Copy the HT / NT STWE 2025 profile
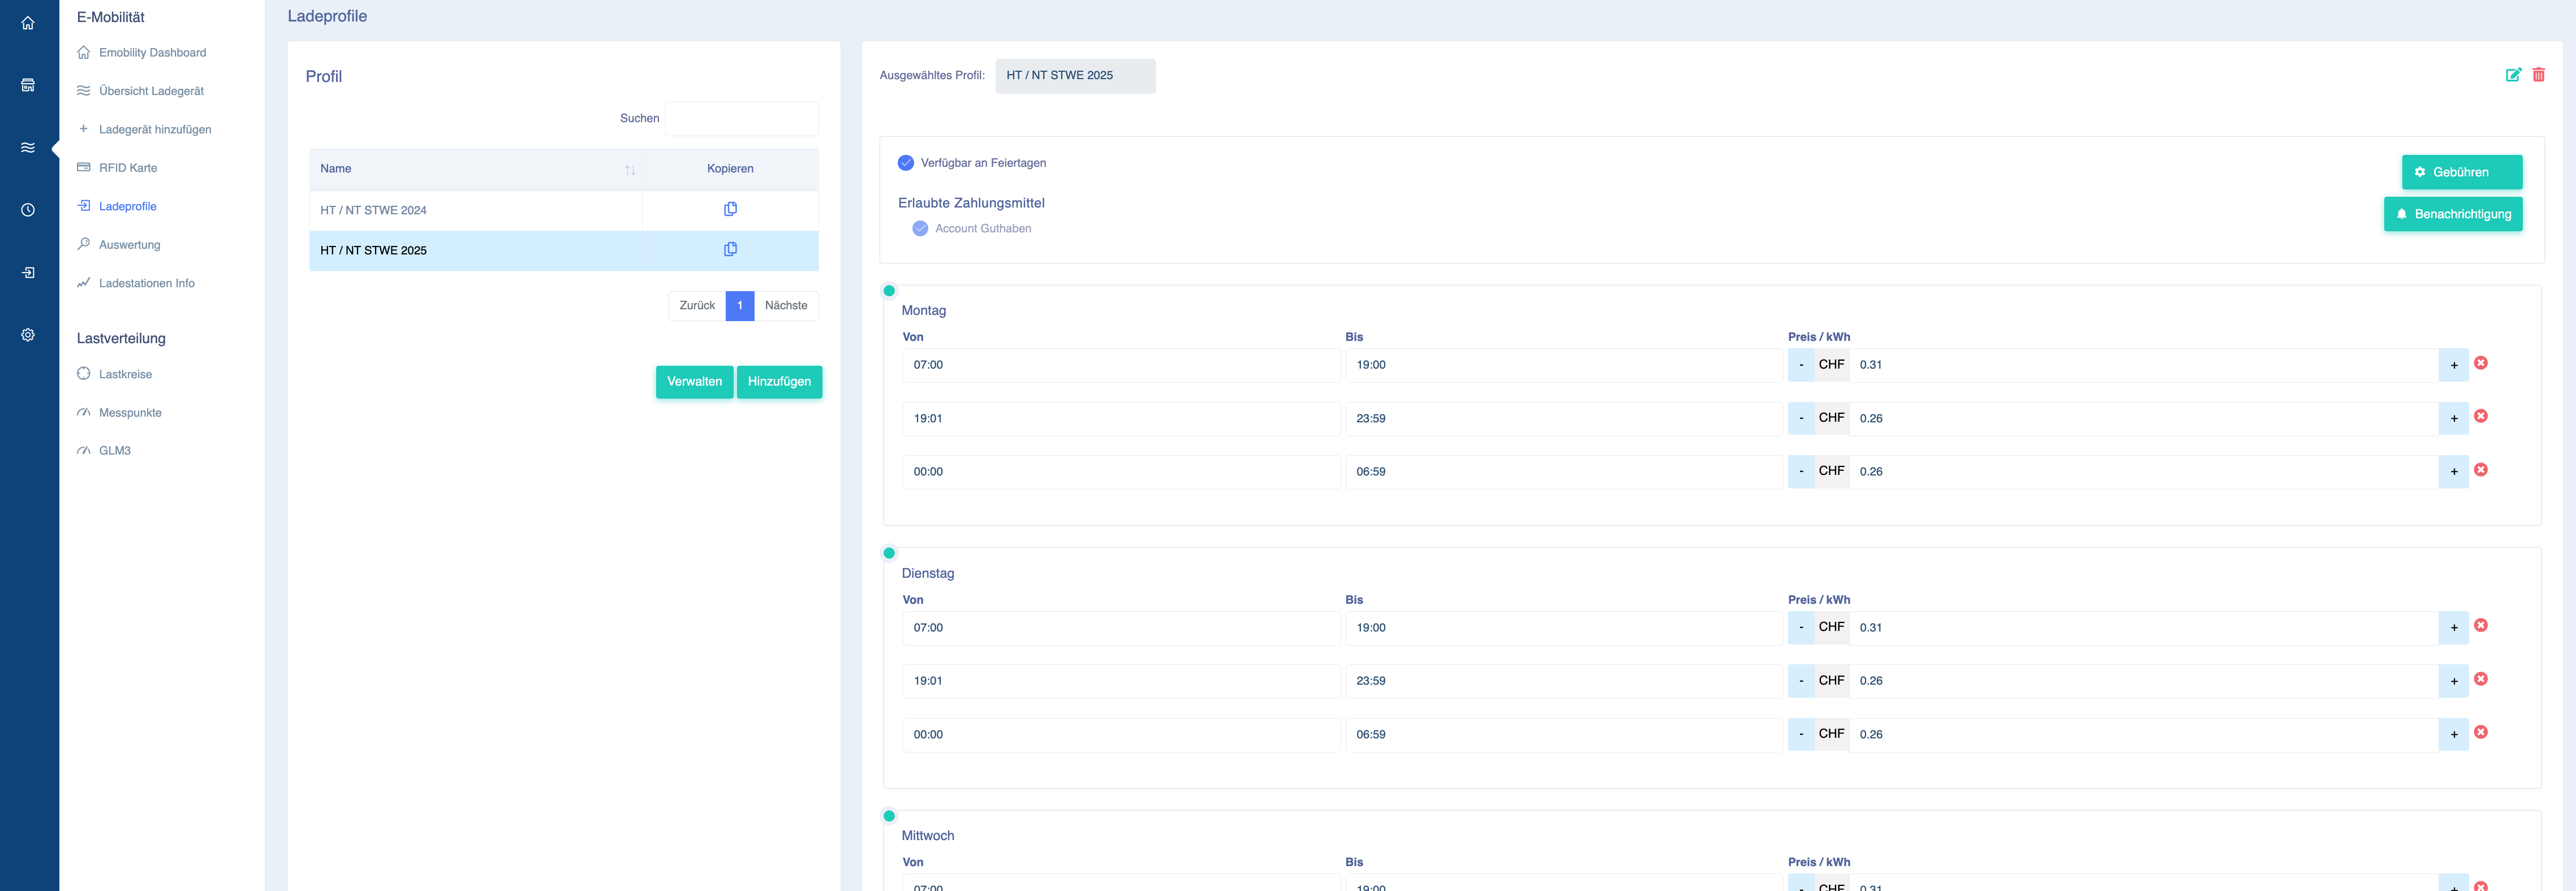The image size is (2576, 891). [x=730, y=249]
